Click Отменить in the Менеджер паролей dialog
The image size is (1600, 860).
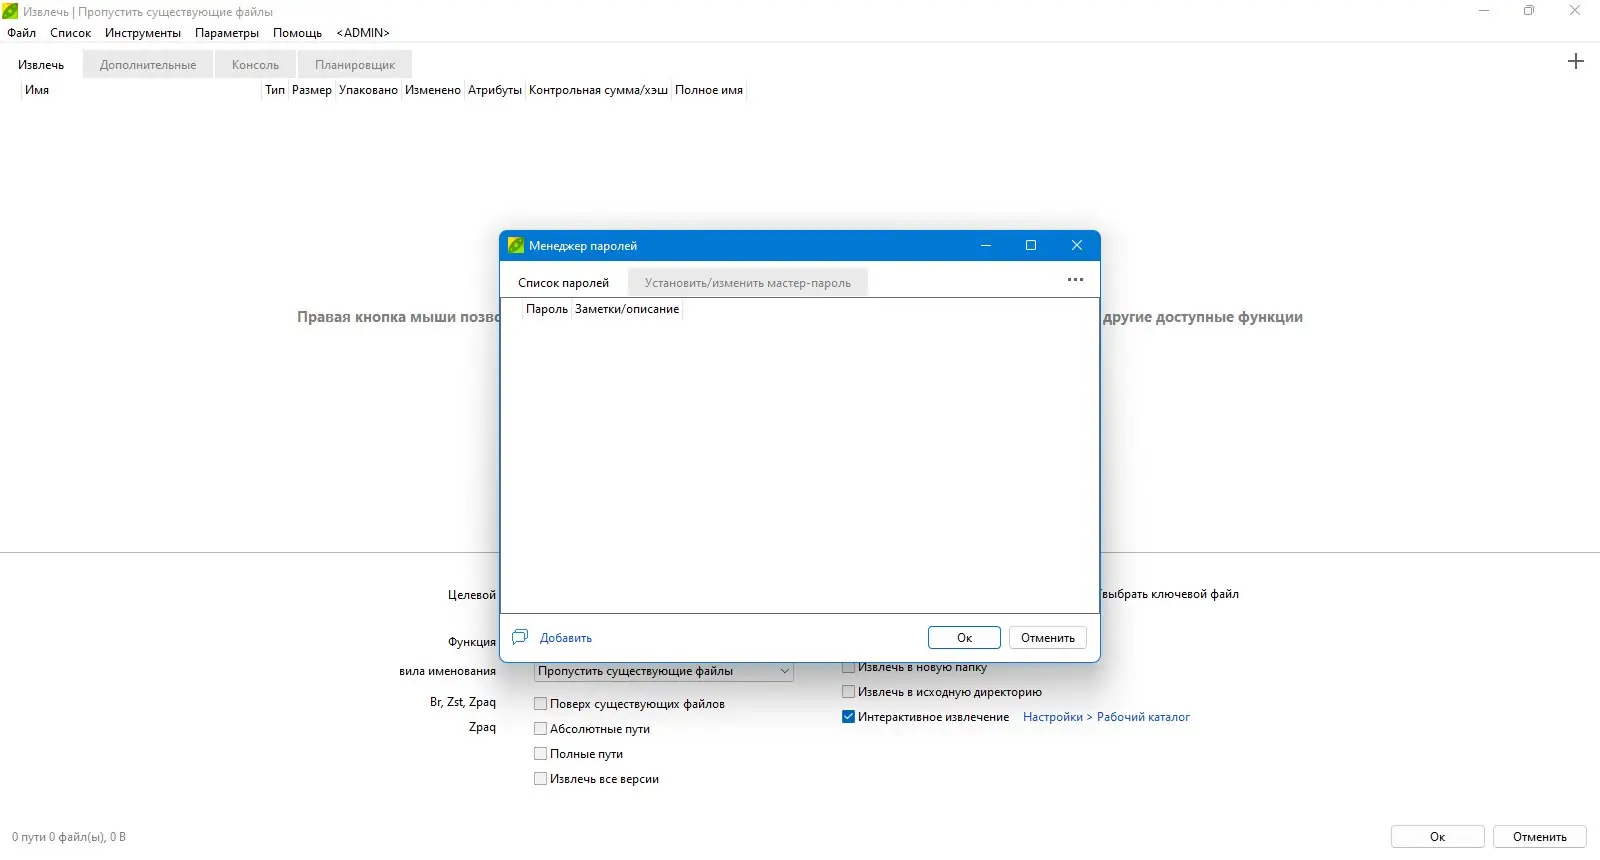tap(1048, 638)
